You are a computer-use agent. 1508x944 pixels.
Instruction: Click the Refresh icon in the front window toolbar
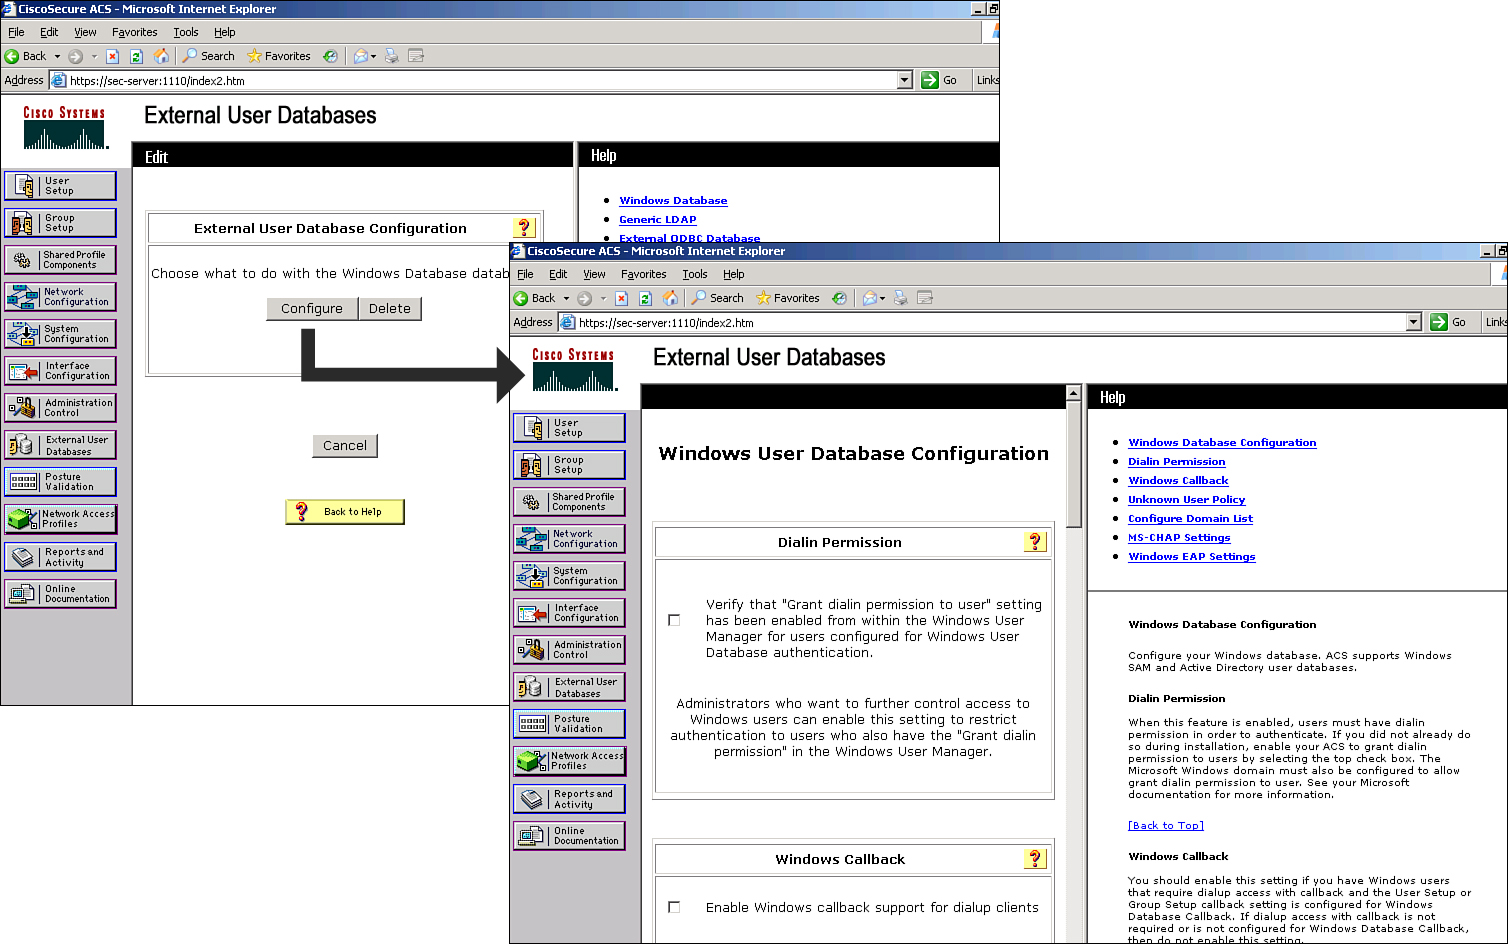pyautogui.click(x=646, y=298)
